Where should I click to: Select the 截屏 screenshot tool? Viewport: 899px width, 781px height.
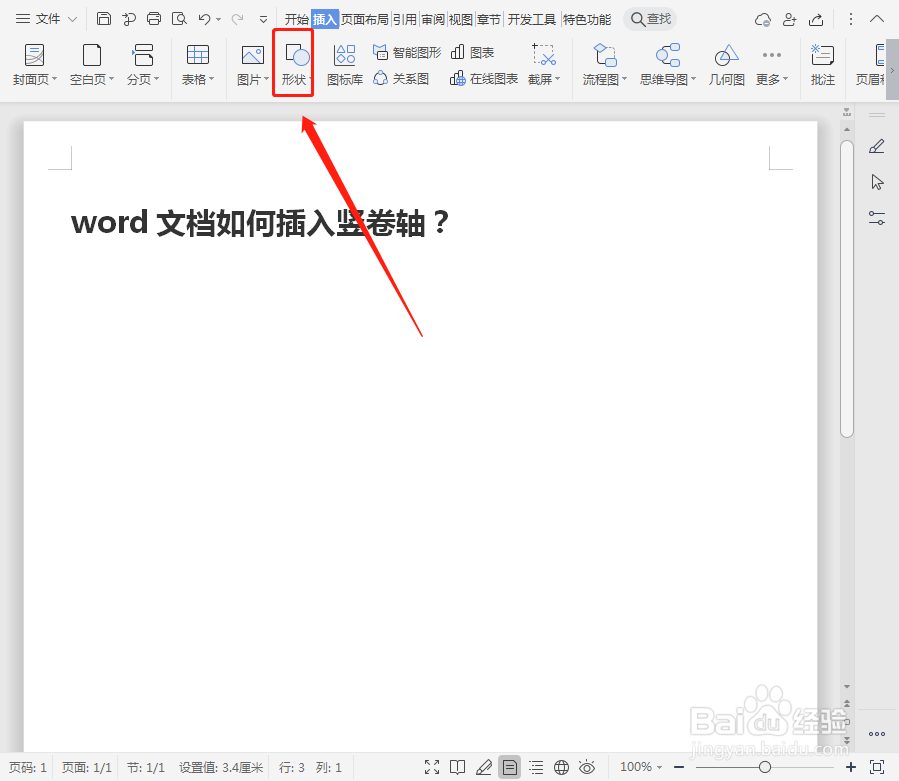tap(540, 63)
